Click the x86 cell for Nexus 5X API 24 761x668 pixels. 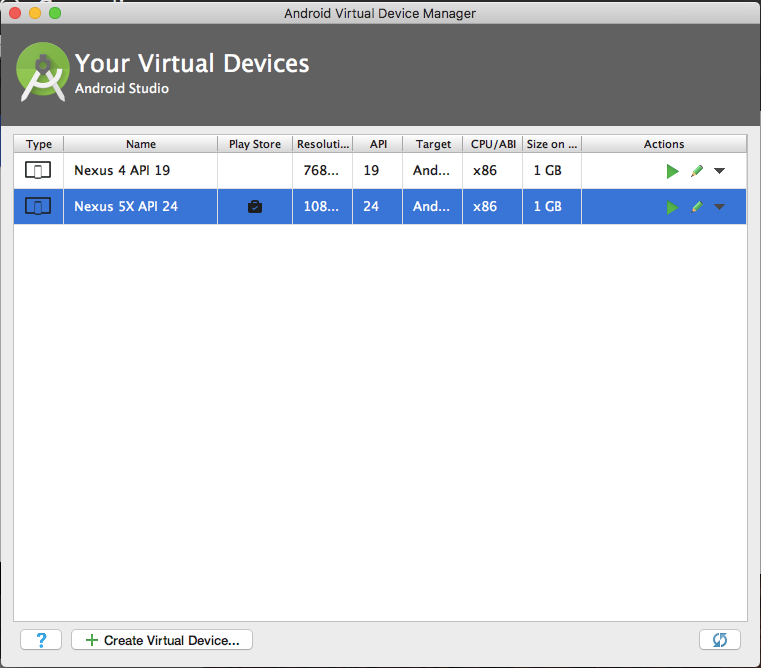(x=493, y=206)
